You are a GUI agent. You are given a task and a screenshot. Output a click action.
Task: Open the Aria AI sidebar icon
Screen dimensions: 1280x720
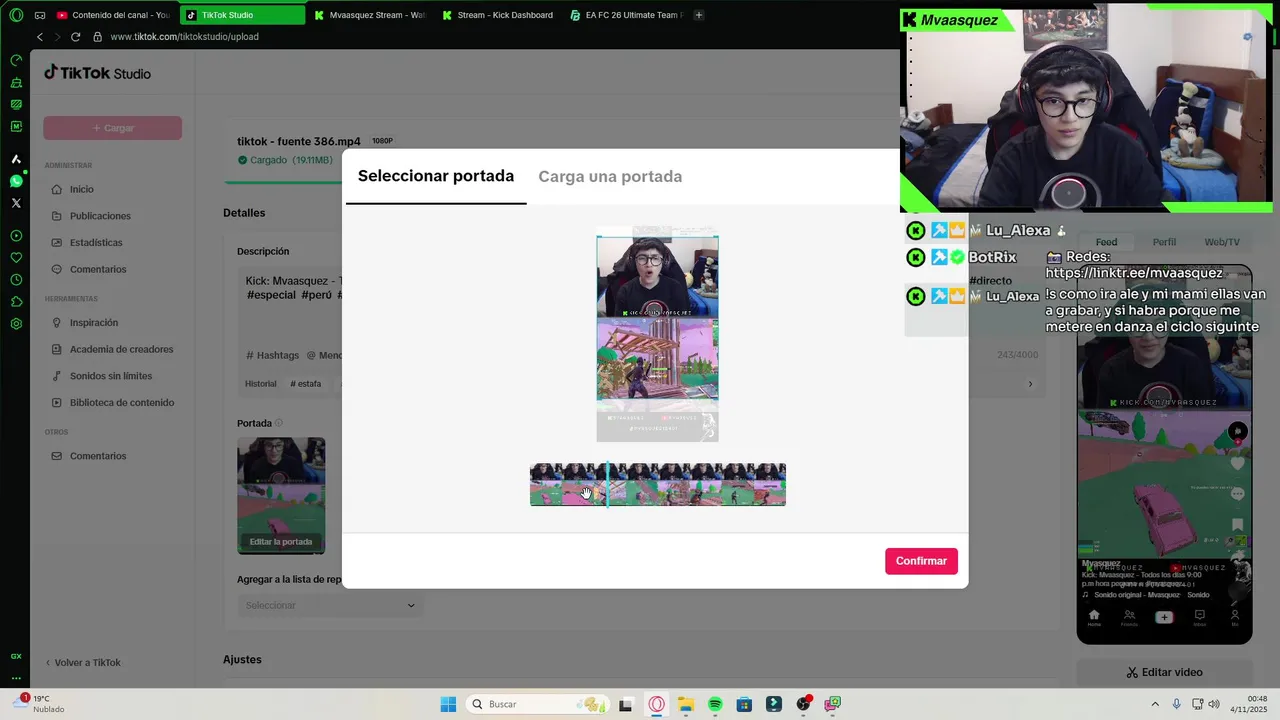click(x=16, y=159)
